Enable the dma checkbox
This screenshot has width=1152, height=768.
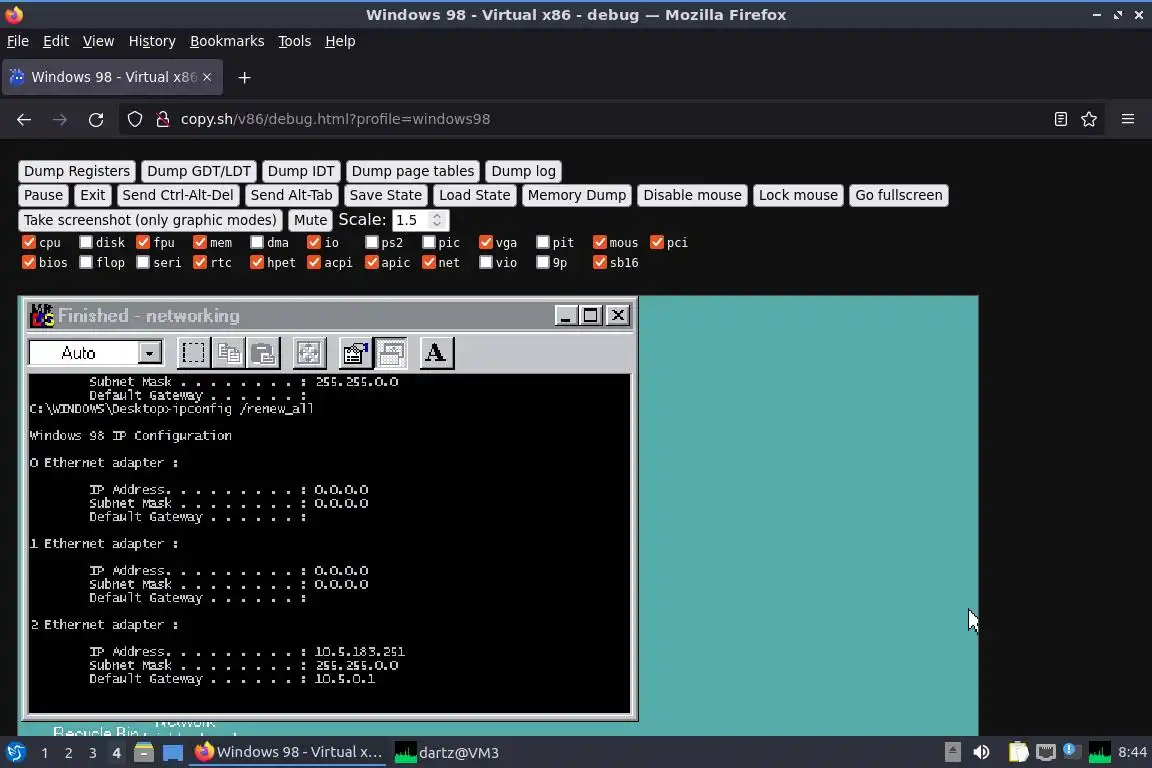[x=256, y=243]
